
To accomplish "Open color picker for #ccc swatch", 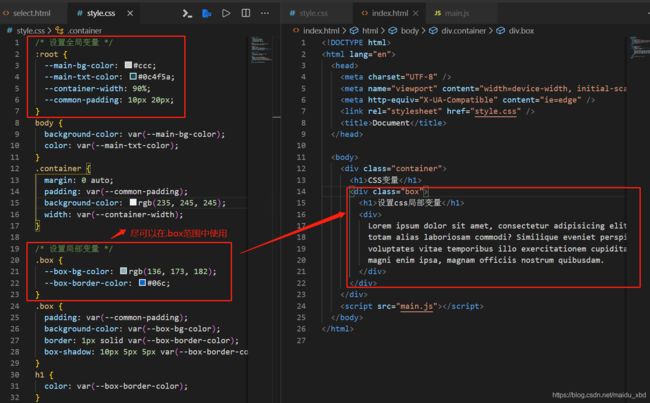I will click(x=129, y=65).
